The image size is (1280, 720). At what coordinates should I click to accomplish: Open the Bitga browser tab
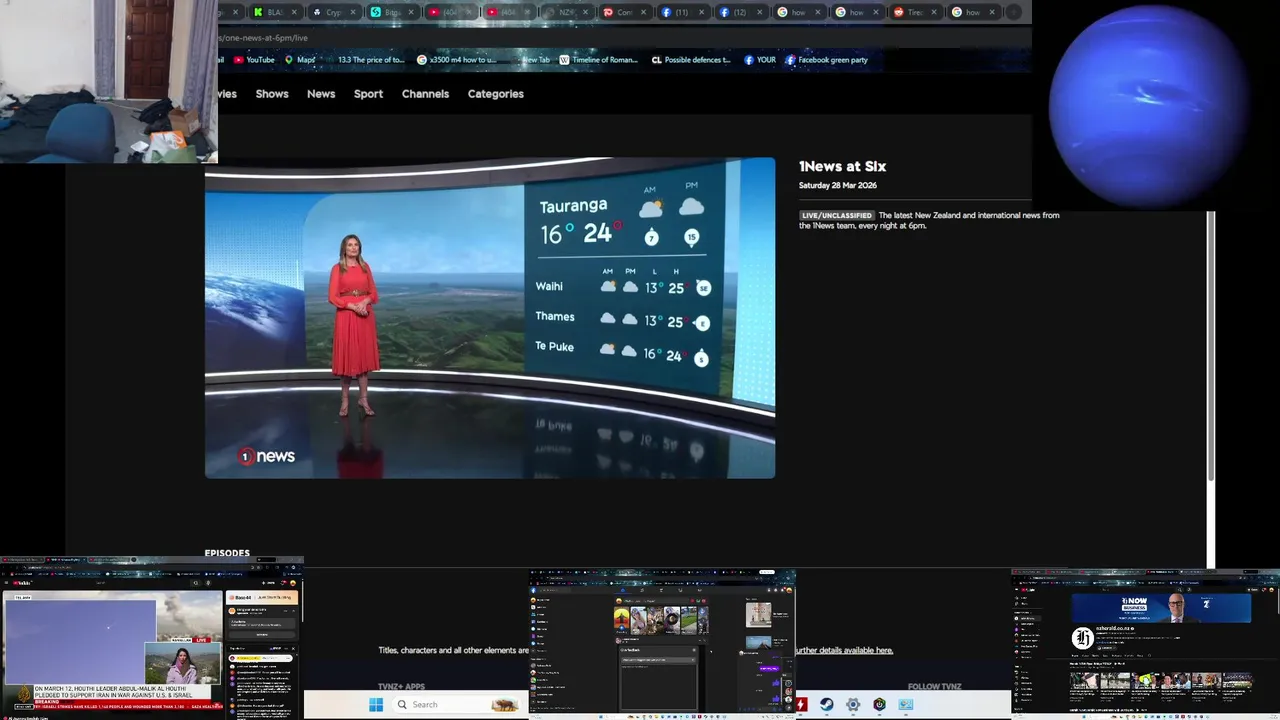(x=391, y=12)
